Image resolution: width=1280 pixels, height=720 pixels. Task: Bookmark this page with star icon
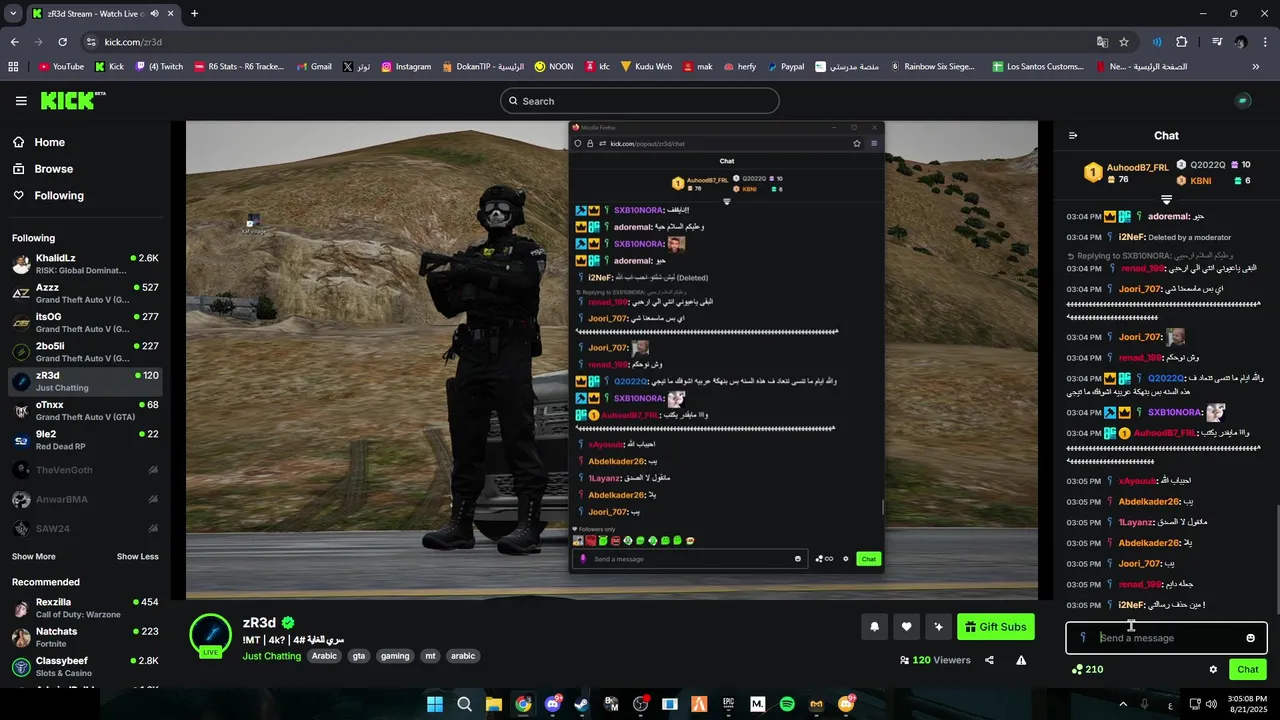(x=1124, y=42)
